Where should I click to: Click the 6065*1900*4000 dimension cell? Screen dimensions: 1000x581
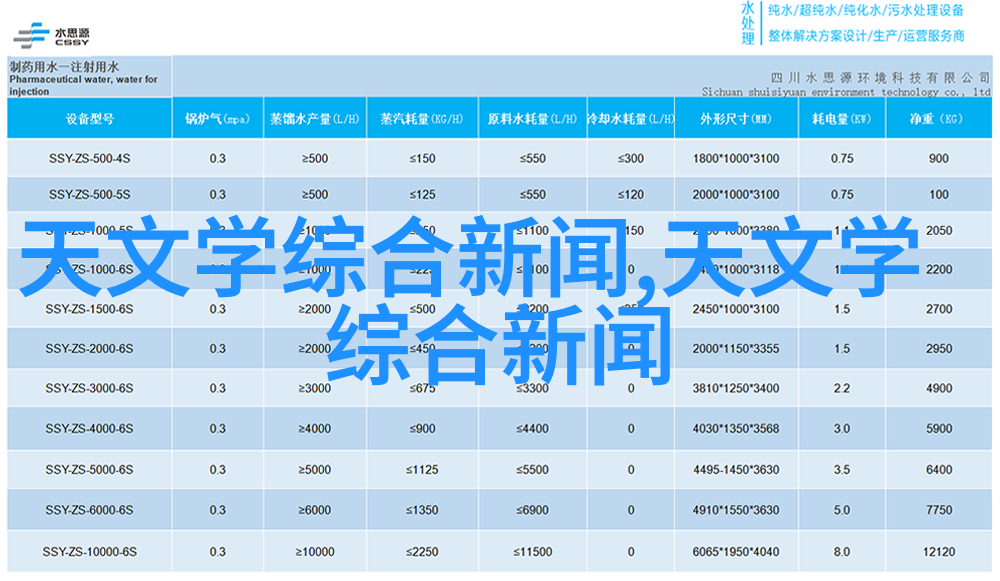(x=735, y=552)
